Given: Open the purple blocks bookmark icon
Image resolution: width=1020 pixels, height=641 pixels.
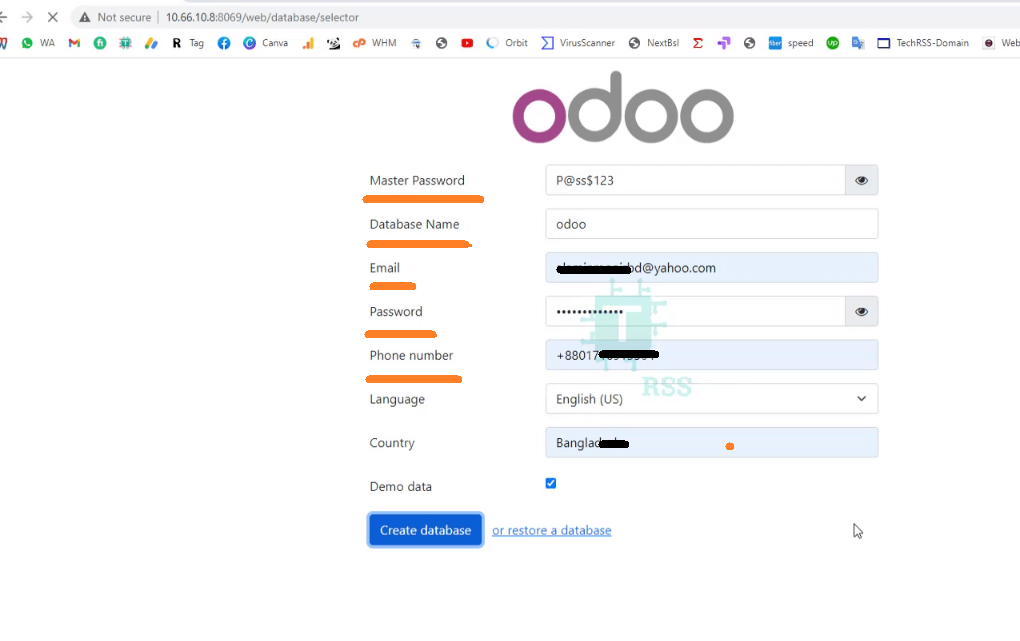Looking at the screenshot, I should tap(723, 43).
